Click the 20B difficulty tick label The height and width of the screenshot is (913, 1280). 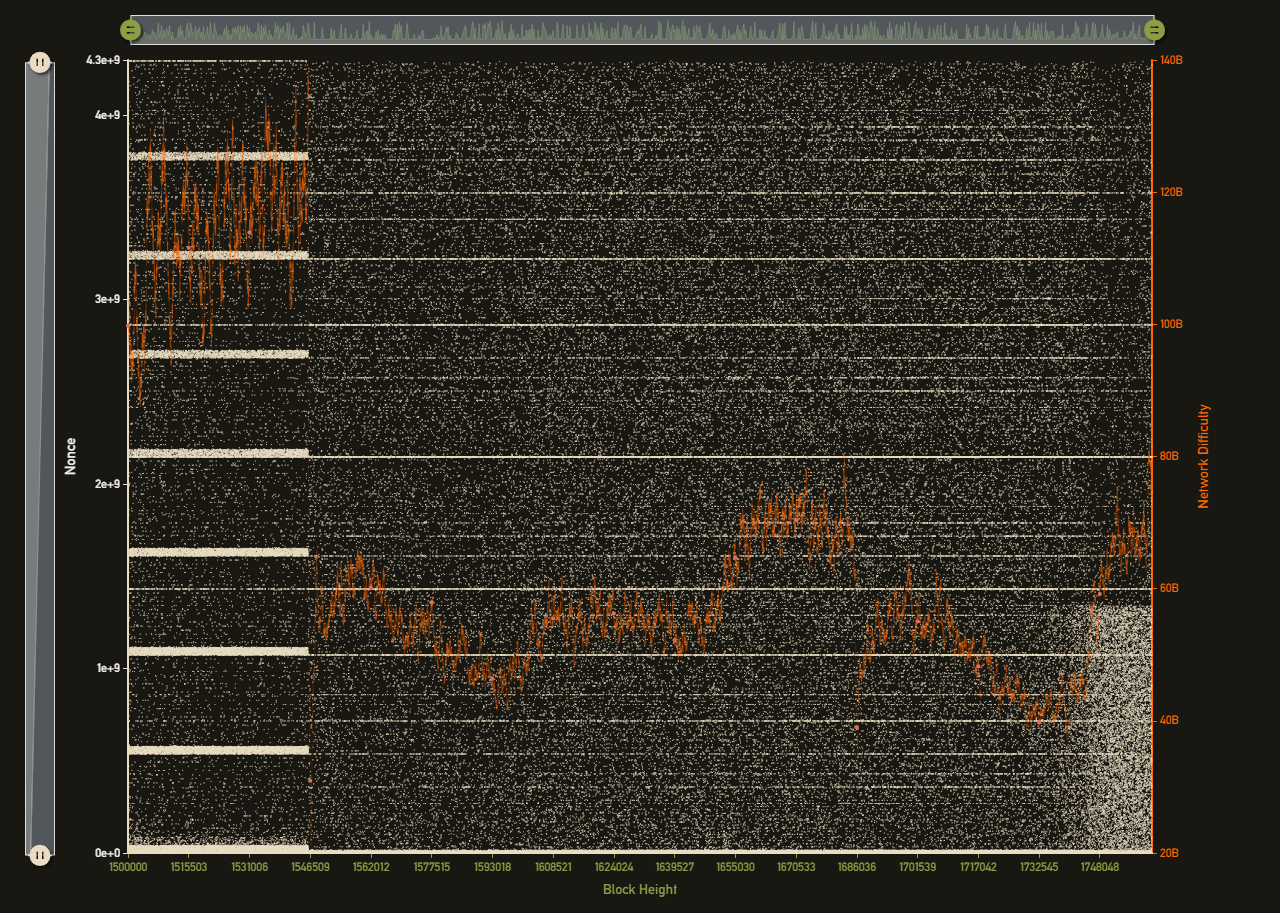[x=1169, y=853]
